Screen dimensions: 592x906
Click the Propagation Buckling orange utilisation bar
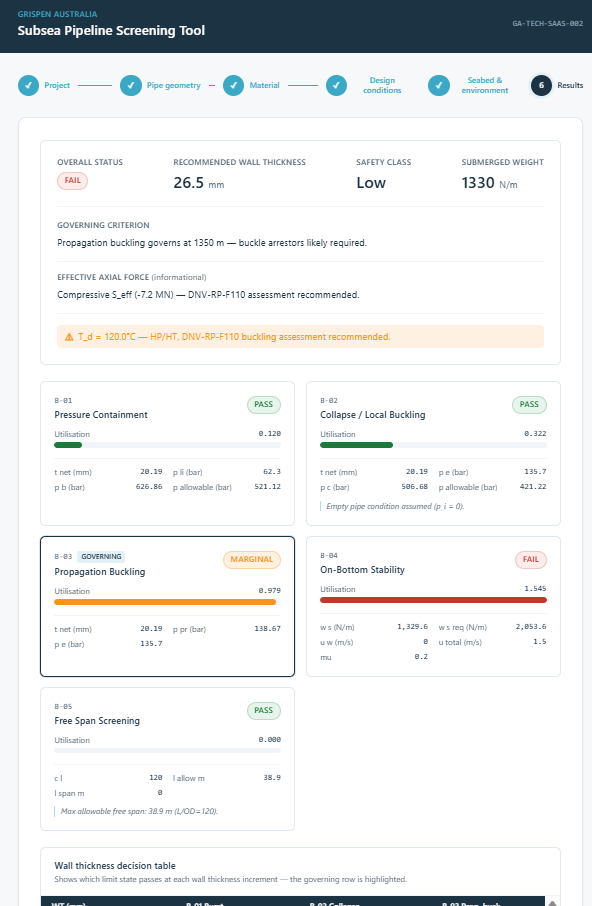[x=165, y=602]
